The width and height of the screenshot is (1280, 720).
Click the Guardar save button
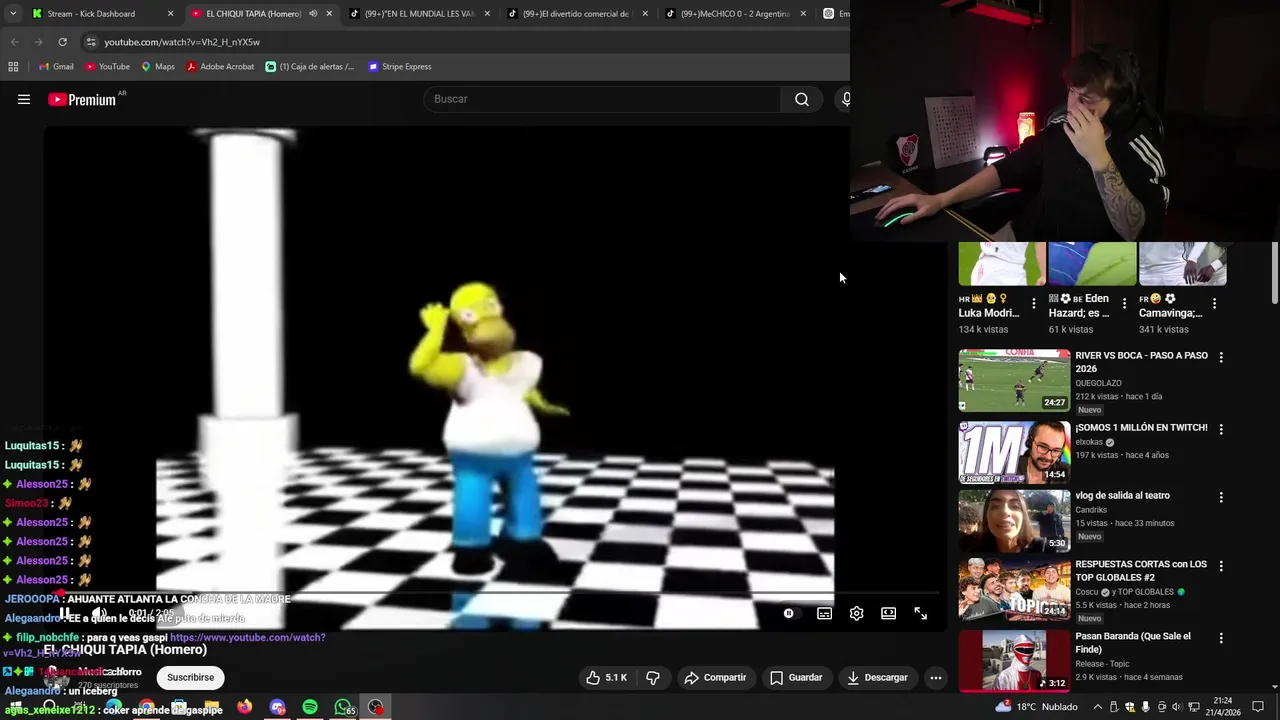coord(796,677)
